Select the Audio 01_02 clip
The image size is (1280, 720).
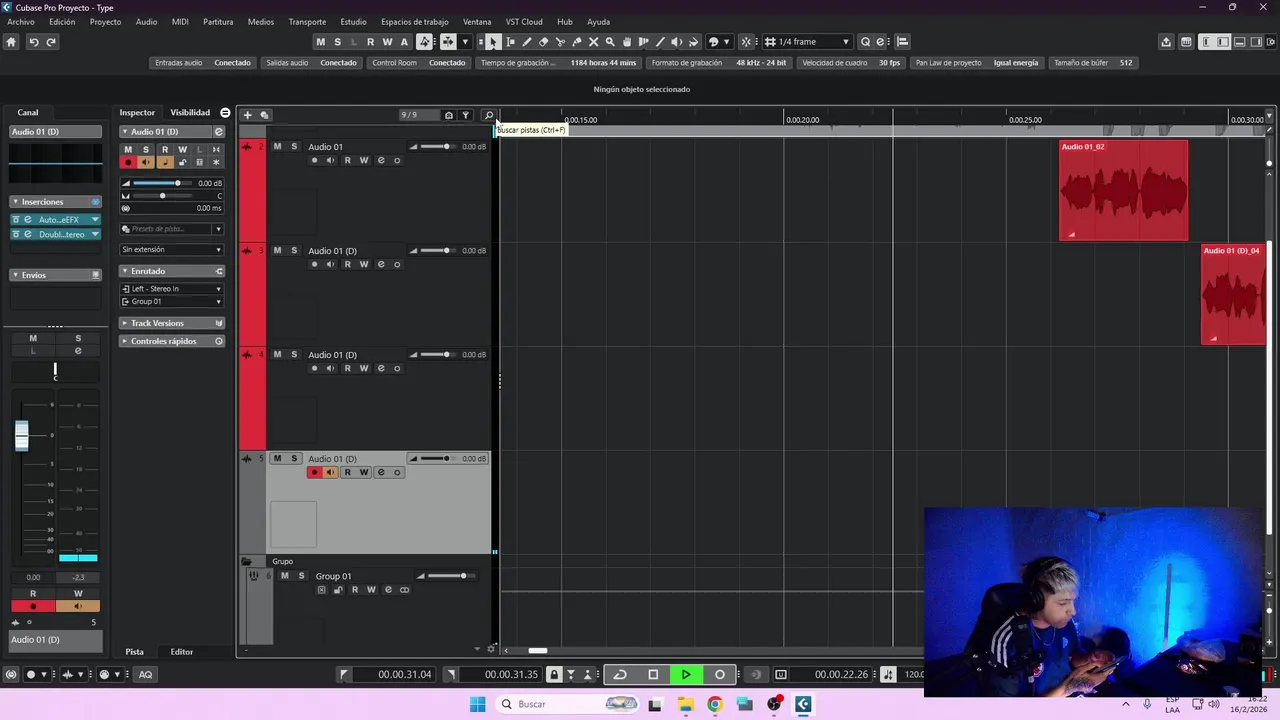(x=1124, y=190)
